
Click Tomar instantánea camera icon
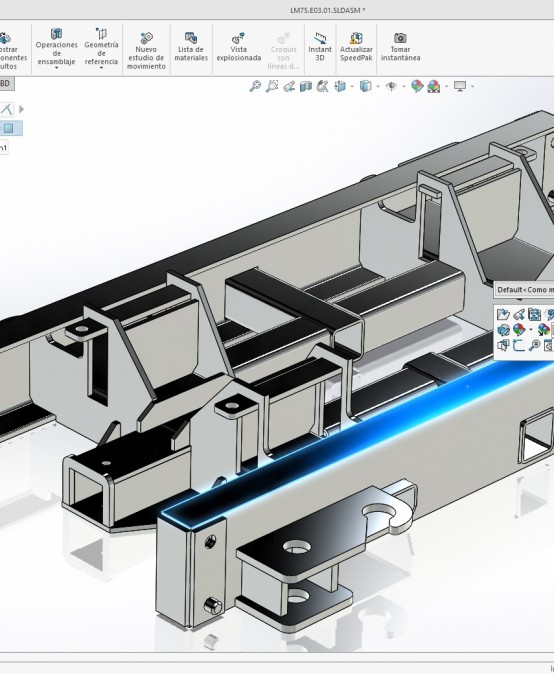[400, 38]
